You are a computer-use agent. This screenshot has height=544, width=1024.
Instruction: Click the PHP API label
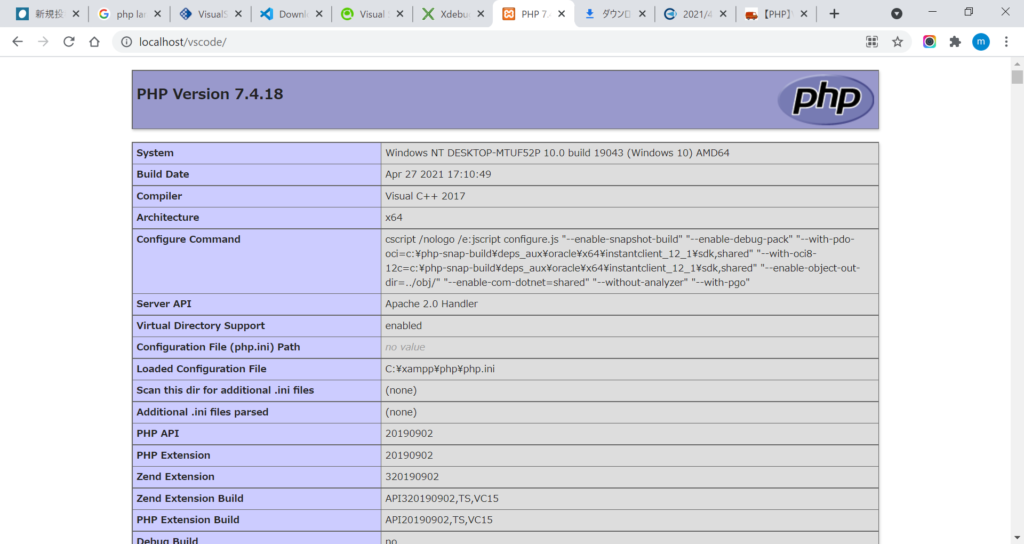157,434
